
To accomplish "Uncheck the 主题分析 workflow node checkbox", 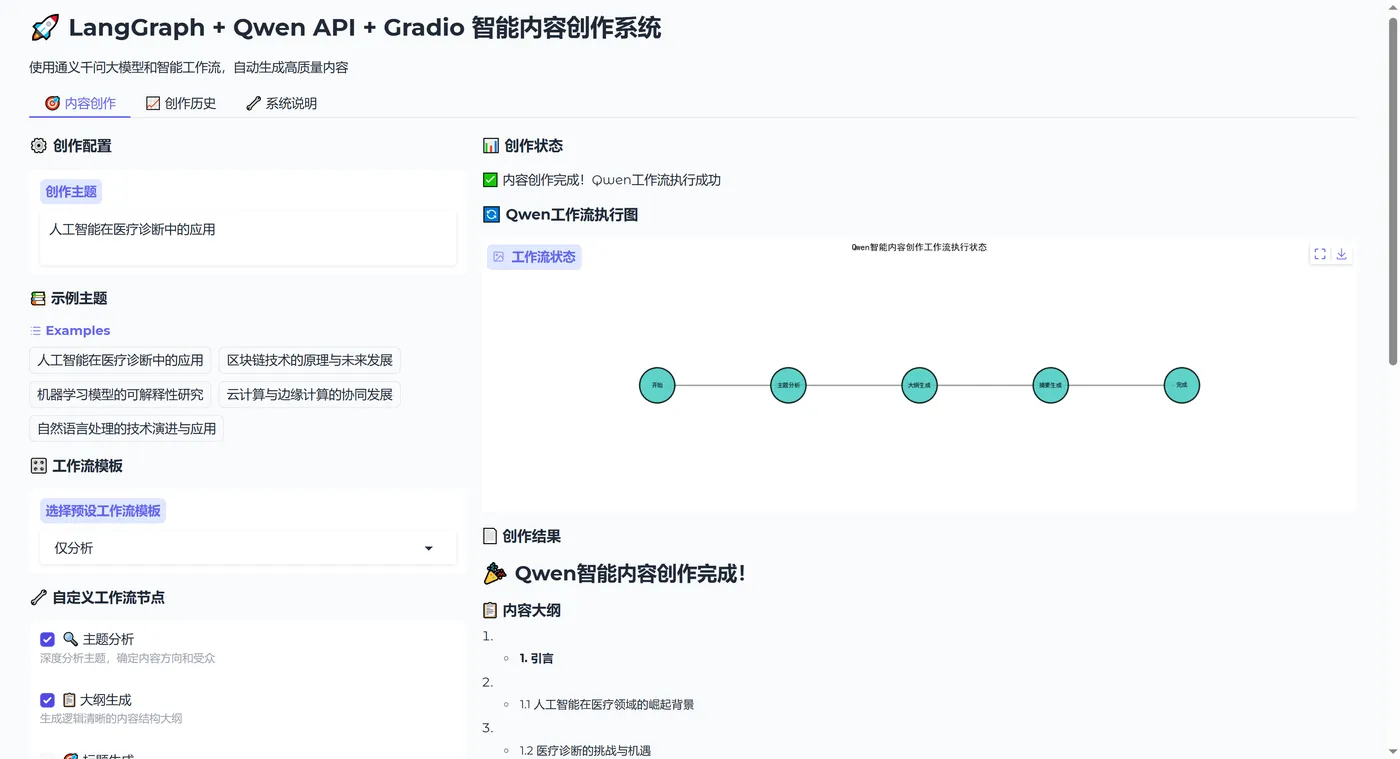I will [x=47, y=639].
